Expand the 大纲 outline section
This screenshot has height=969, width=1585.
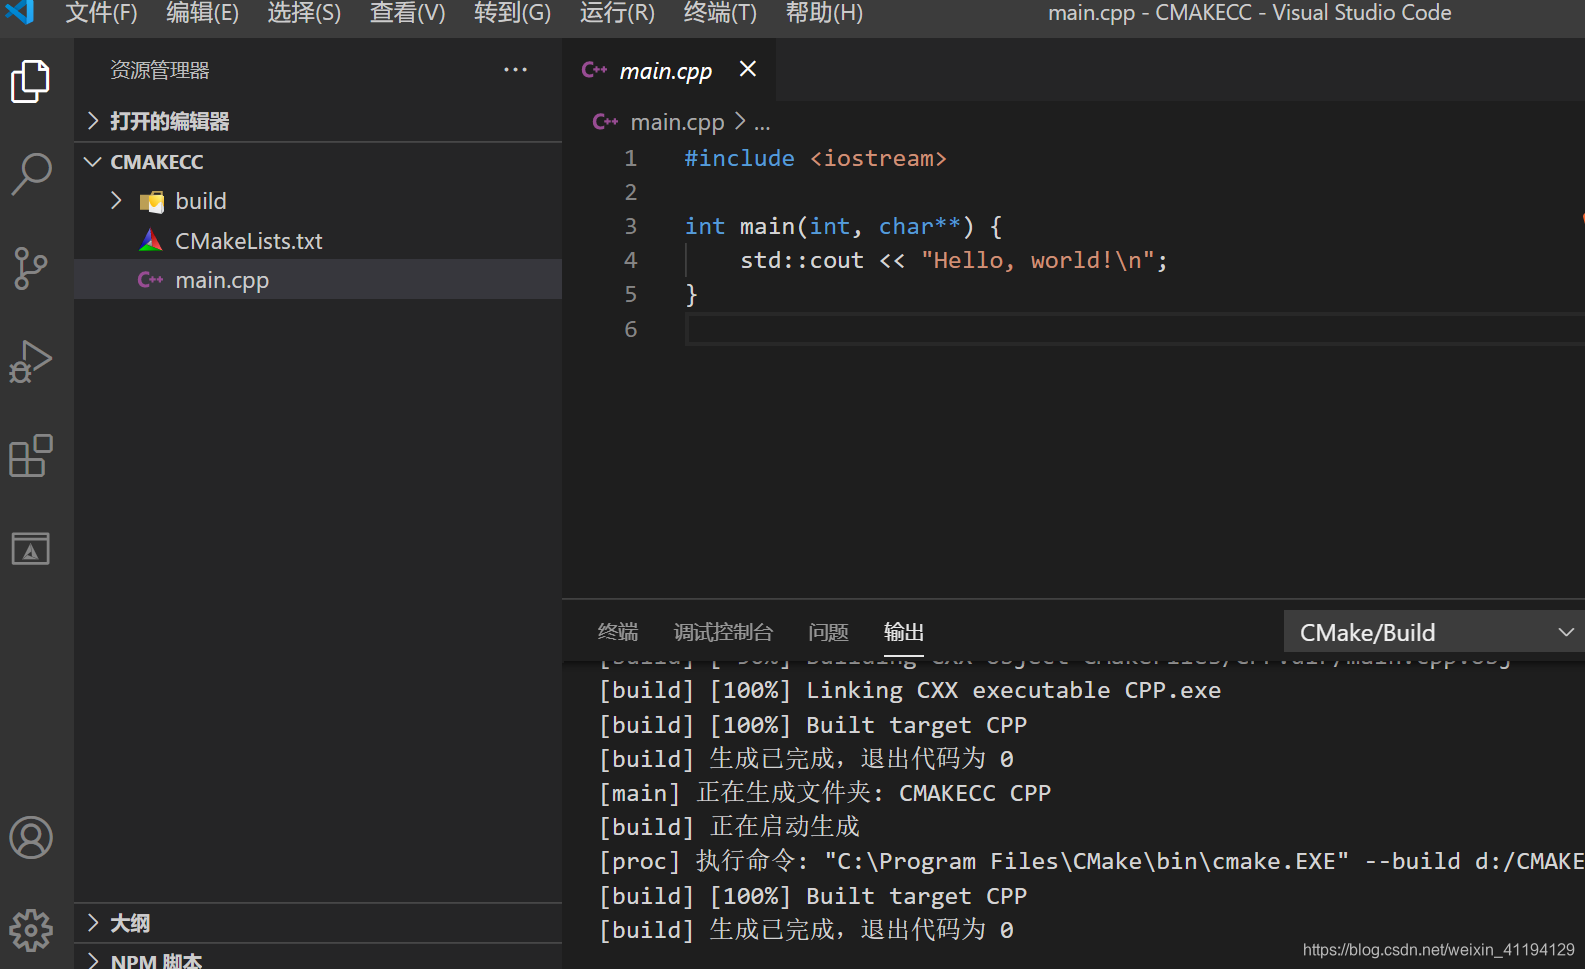93,922
